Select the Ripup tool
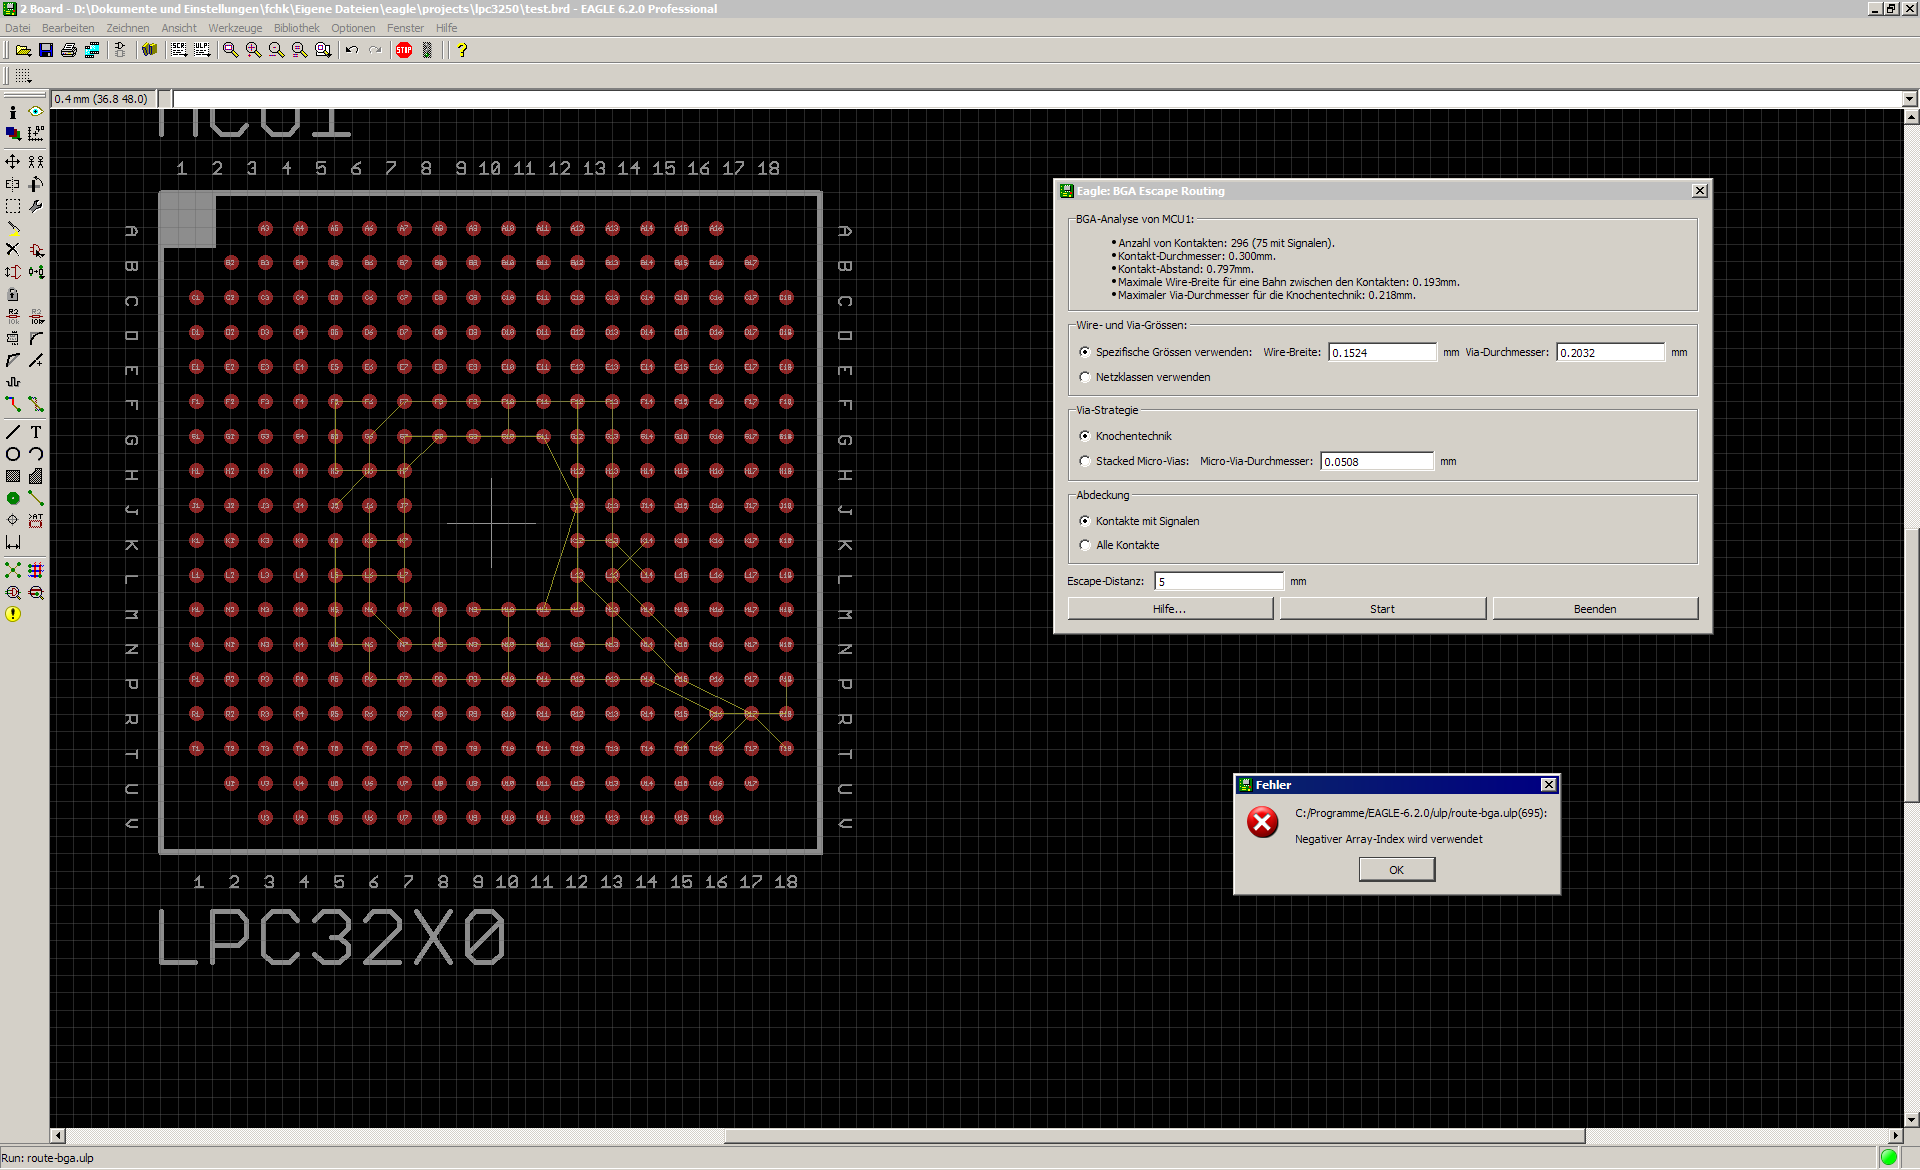This screenshot has height=1170, width=1920. pos(36,404)
